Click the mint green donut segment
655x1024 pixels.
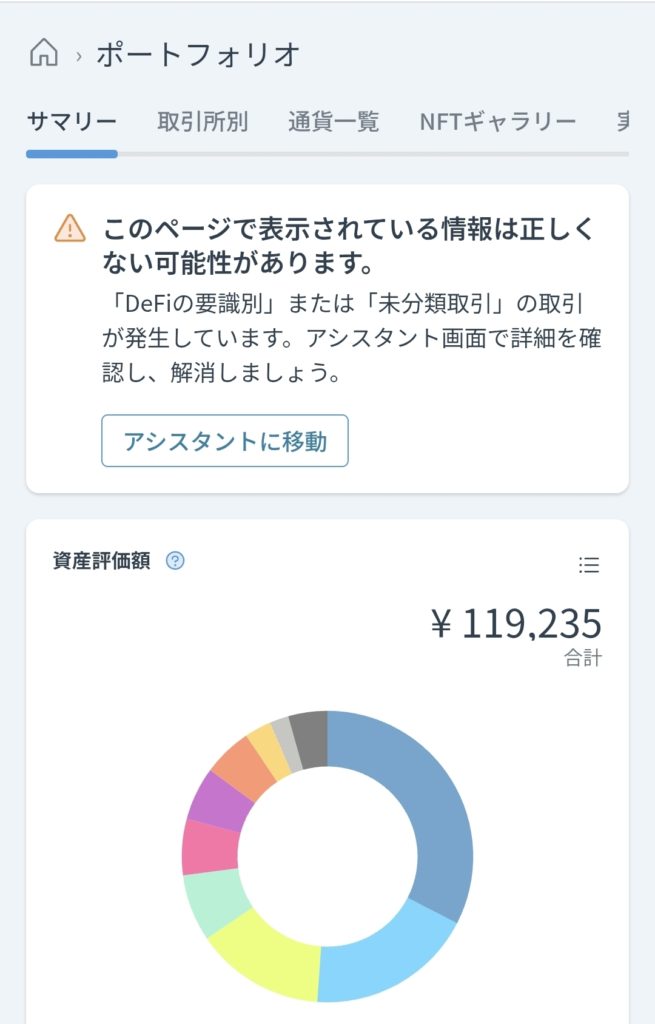pos(215,898)
